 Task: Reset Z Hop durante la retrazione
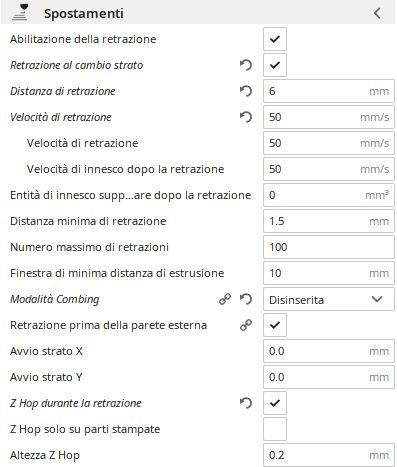246,403
